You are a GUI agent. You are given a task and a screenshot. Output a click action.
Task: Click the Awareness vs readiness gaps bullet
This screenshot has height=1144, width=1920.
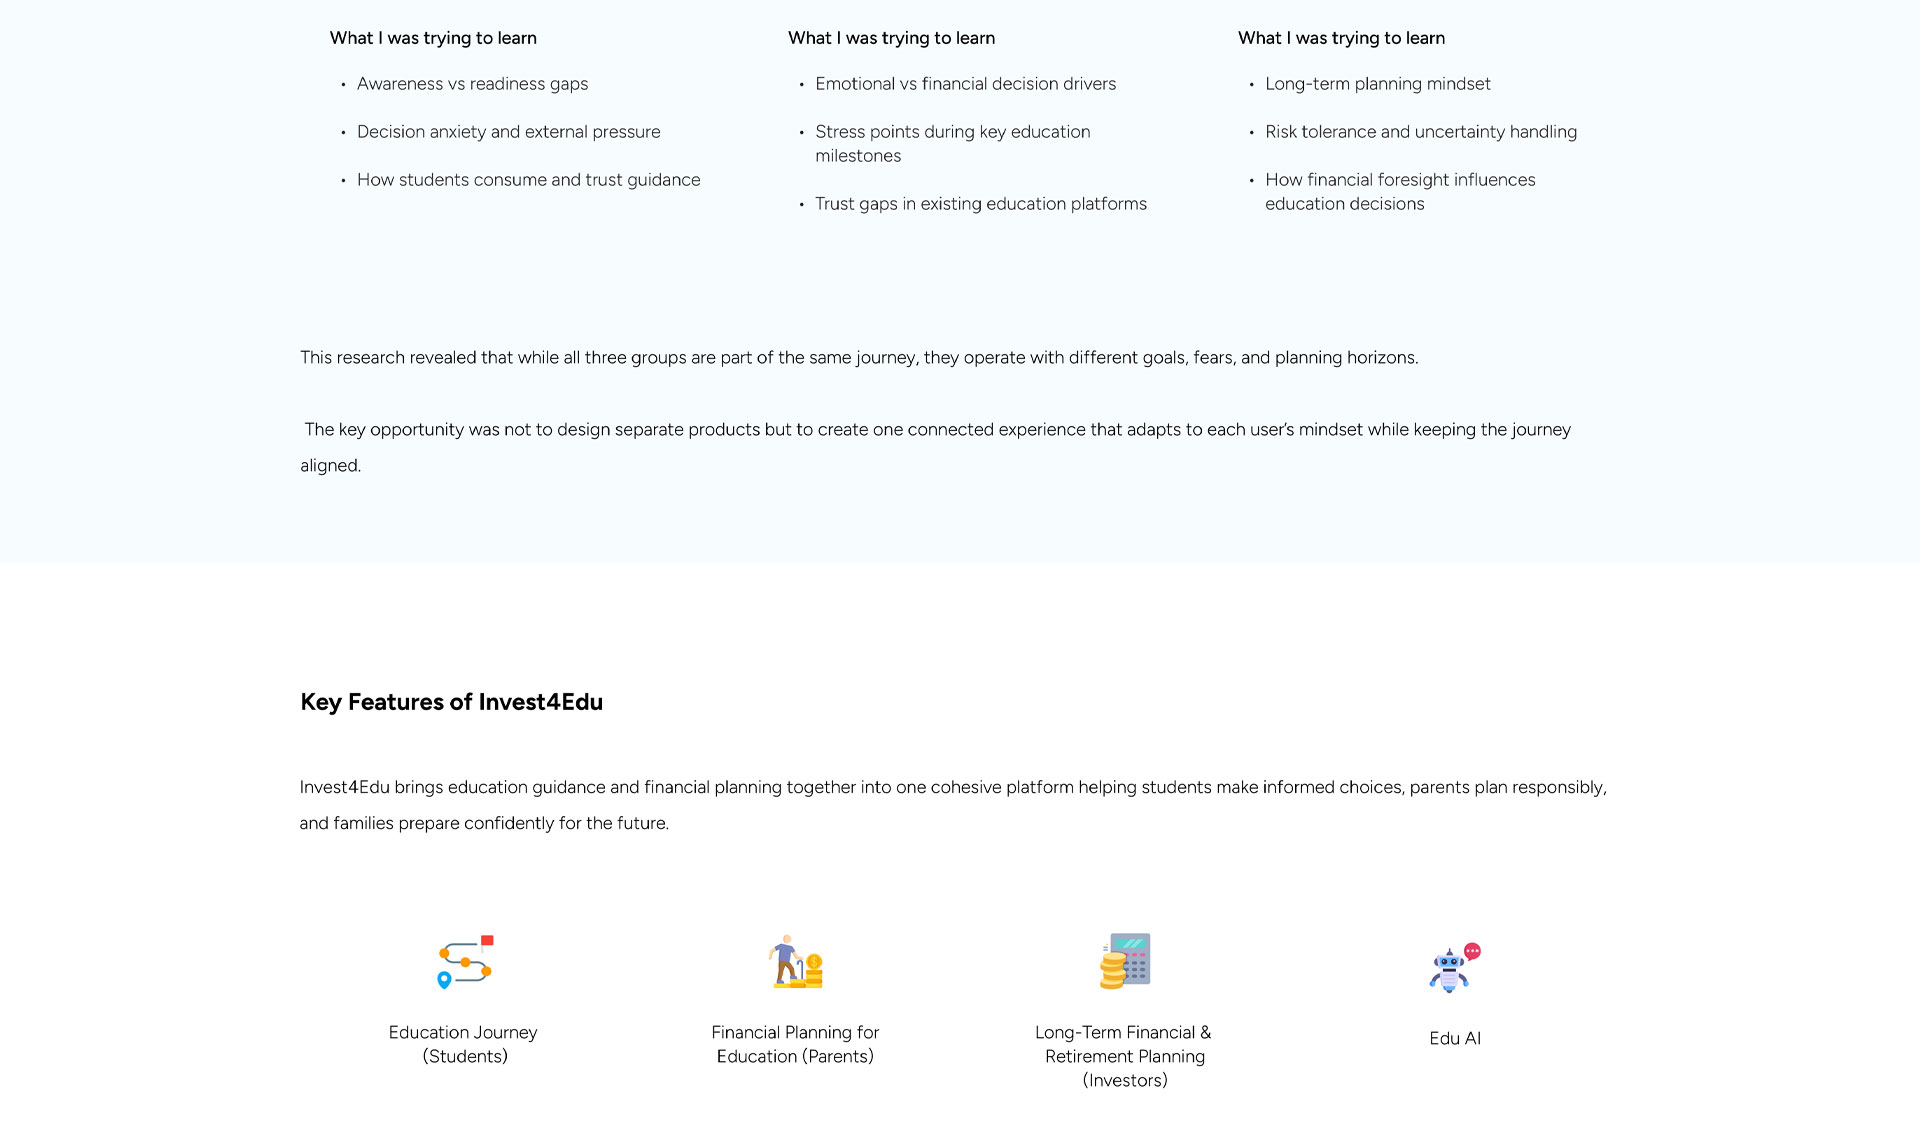[472, 84]
